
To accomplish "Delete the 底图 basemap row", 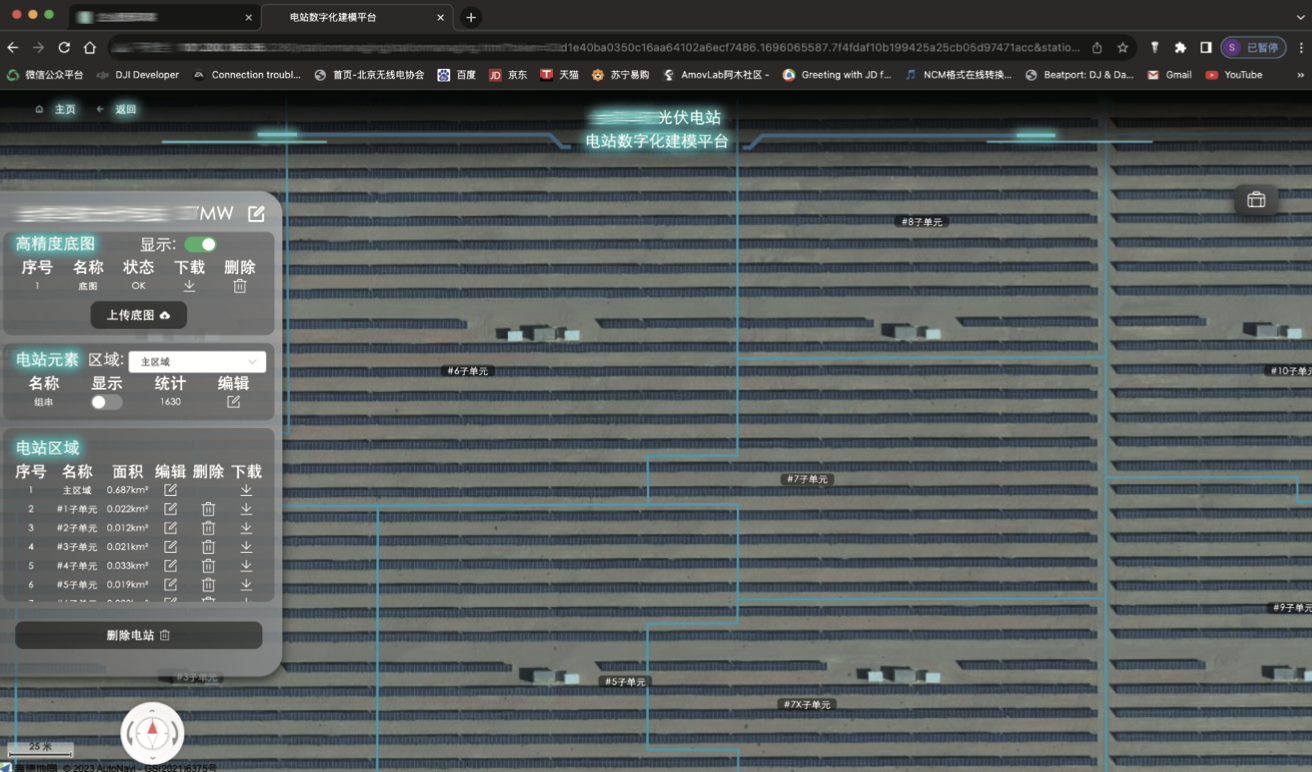I will pos(240,286).
